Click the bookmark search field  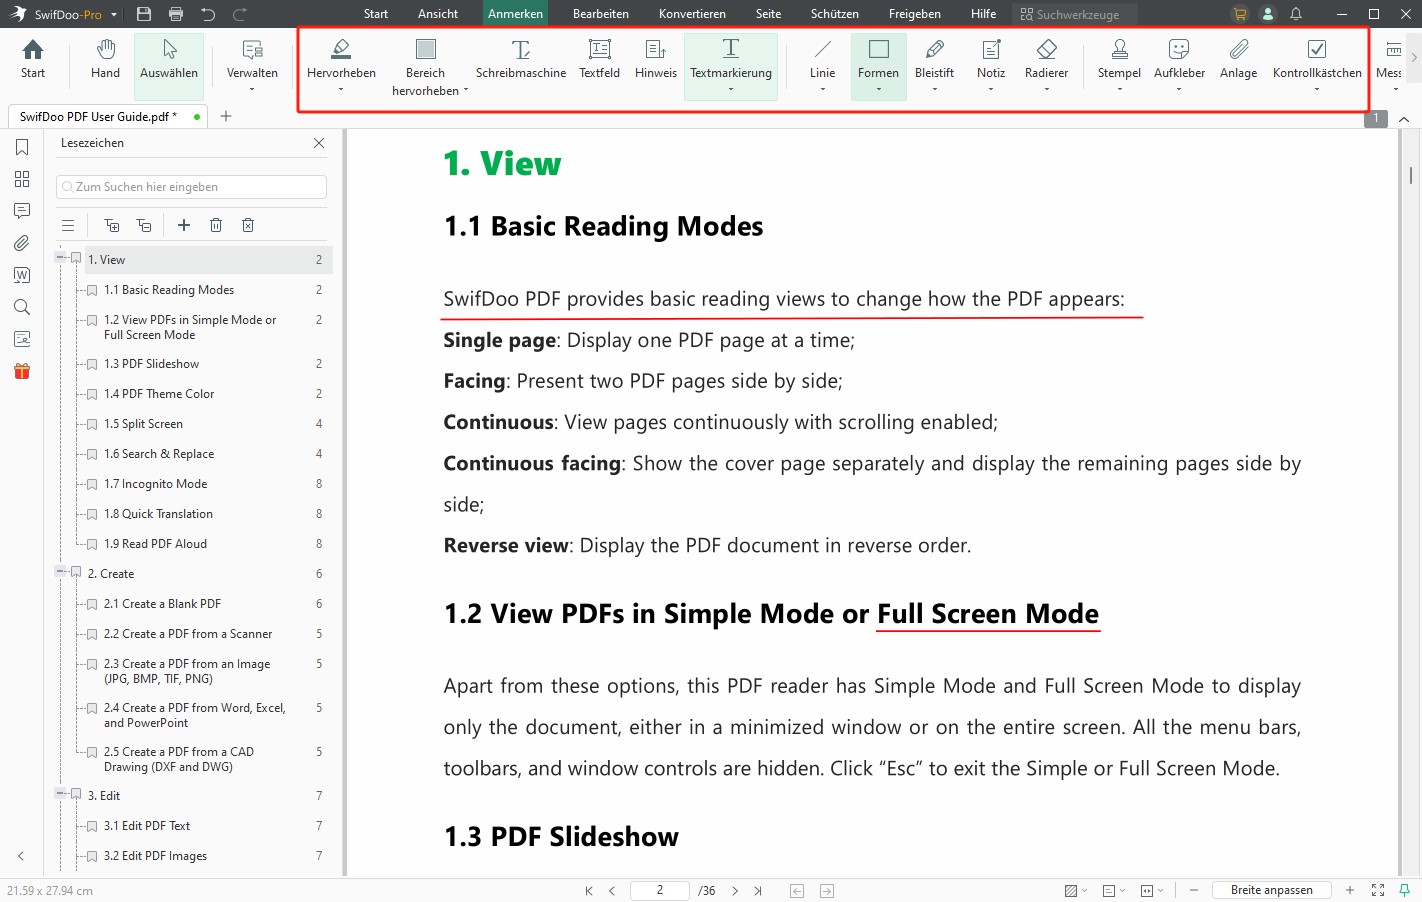[191, 187]
